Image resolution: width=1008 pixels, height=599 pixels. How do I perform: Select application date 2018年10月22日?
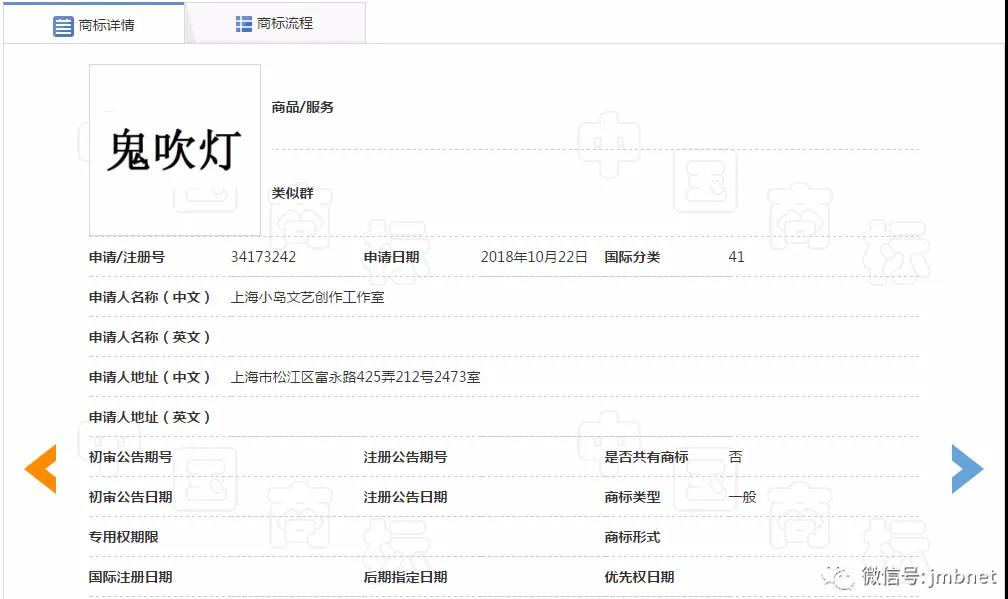tap(534, 257)
